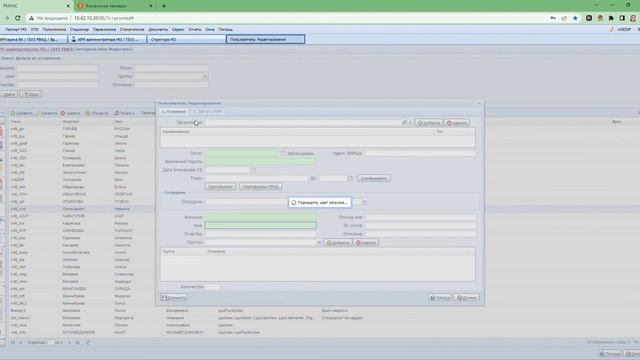Viewport: 640px width, 360px height.
Task: Open the Параклиника menu
Action: pyautogui.click(x=104, y=29)
